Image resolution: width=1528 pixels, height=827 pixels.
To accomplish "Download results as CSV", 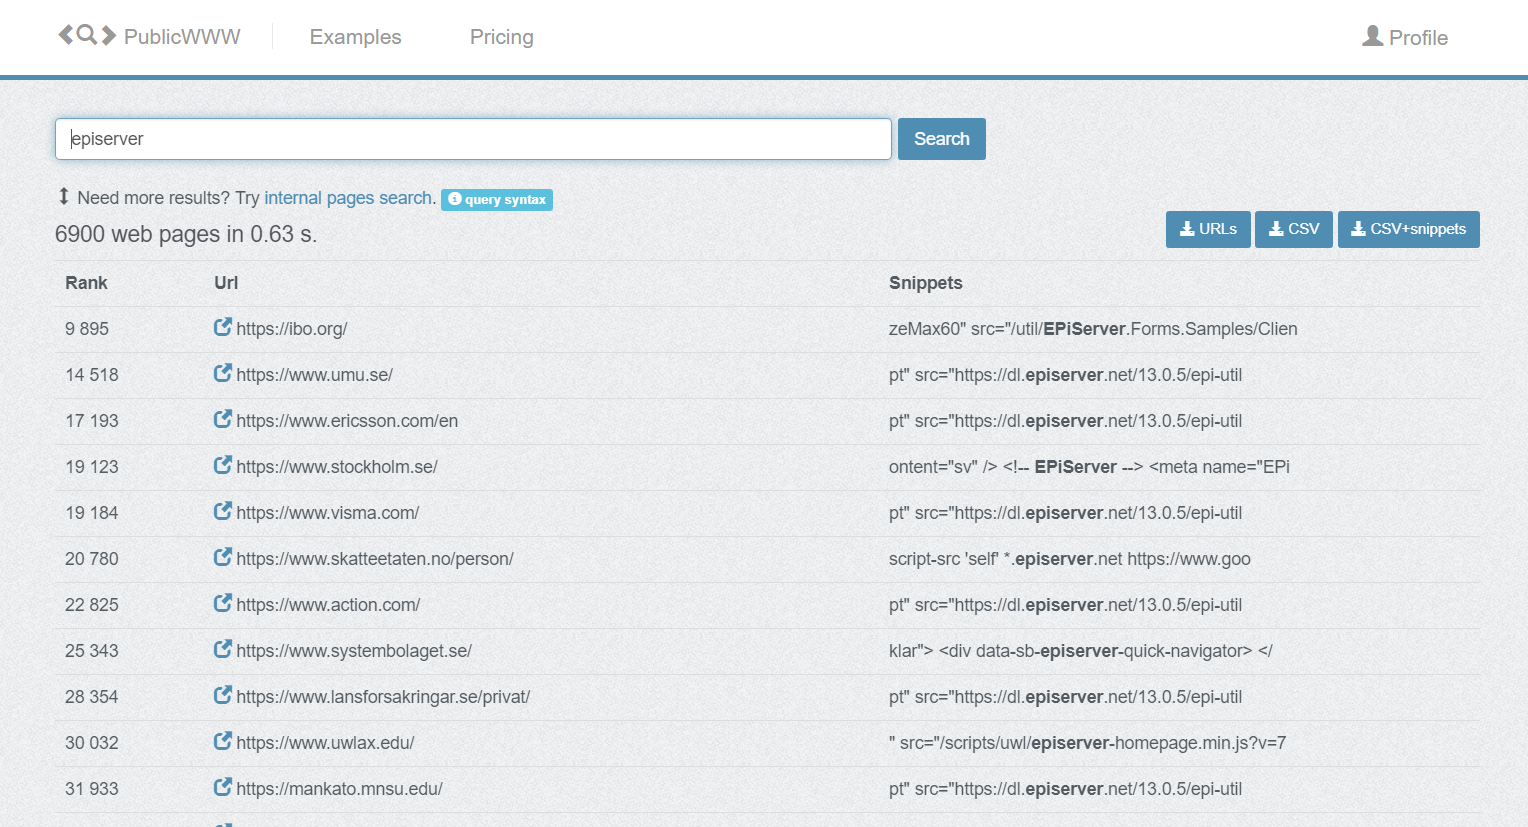I will 1294,229.
